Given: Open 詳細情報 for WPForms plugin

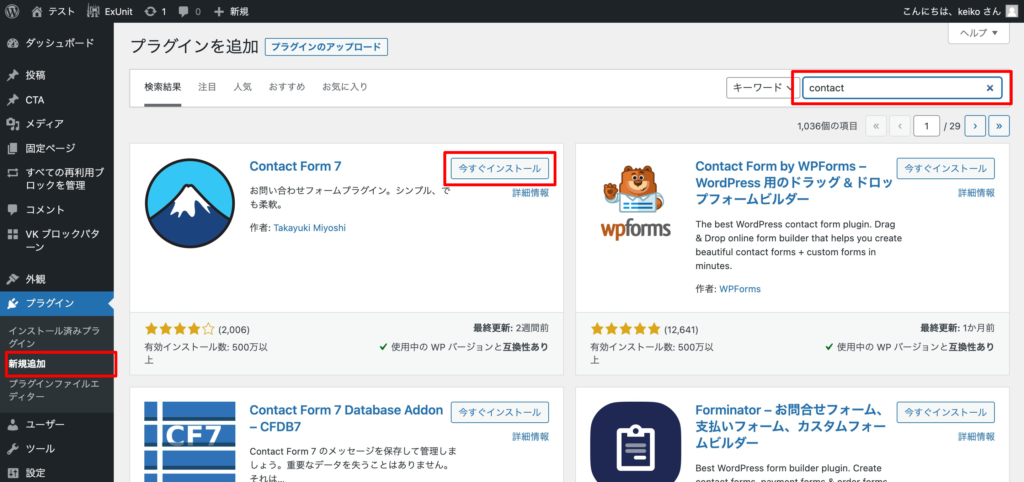Looking at the screenshot, I should pos(976,193).
